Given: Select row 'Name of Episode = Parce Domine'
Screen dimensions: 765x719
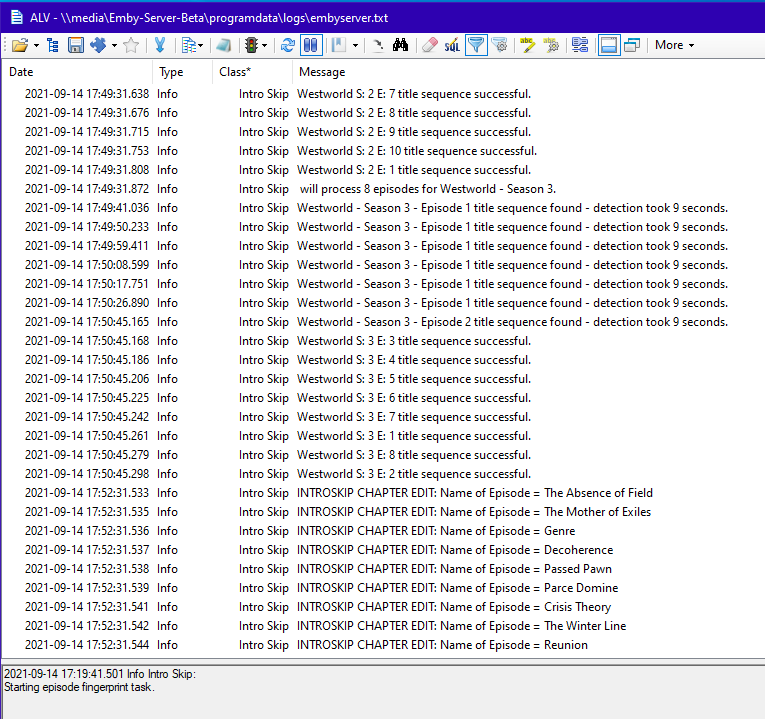Looking at the screenshot, I should pyautogui.click(x=382, y=588).
